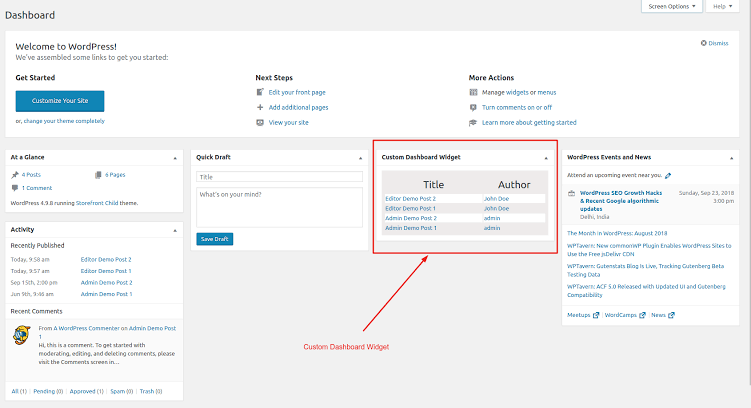Open Admin Demo Post 1 in Activity list

pyautogui.click(x=106, y=294)
